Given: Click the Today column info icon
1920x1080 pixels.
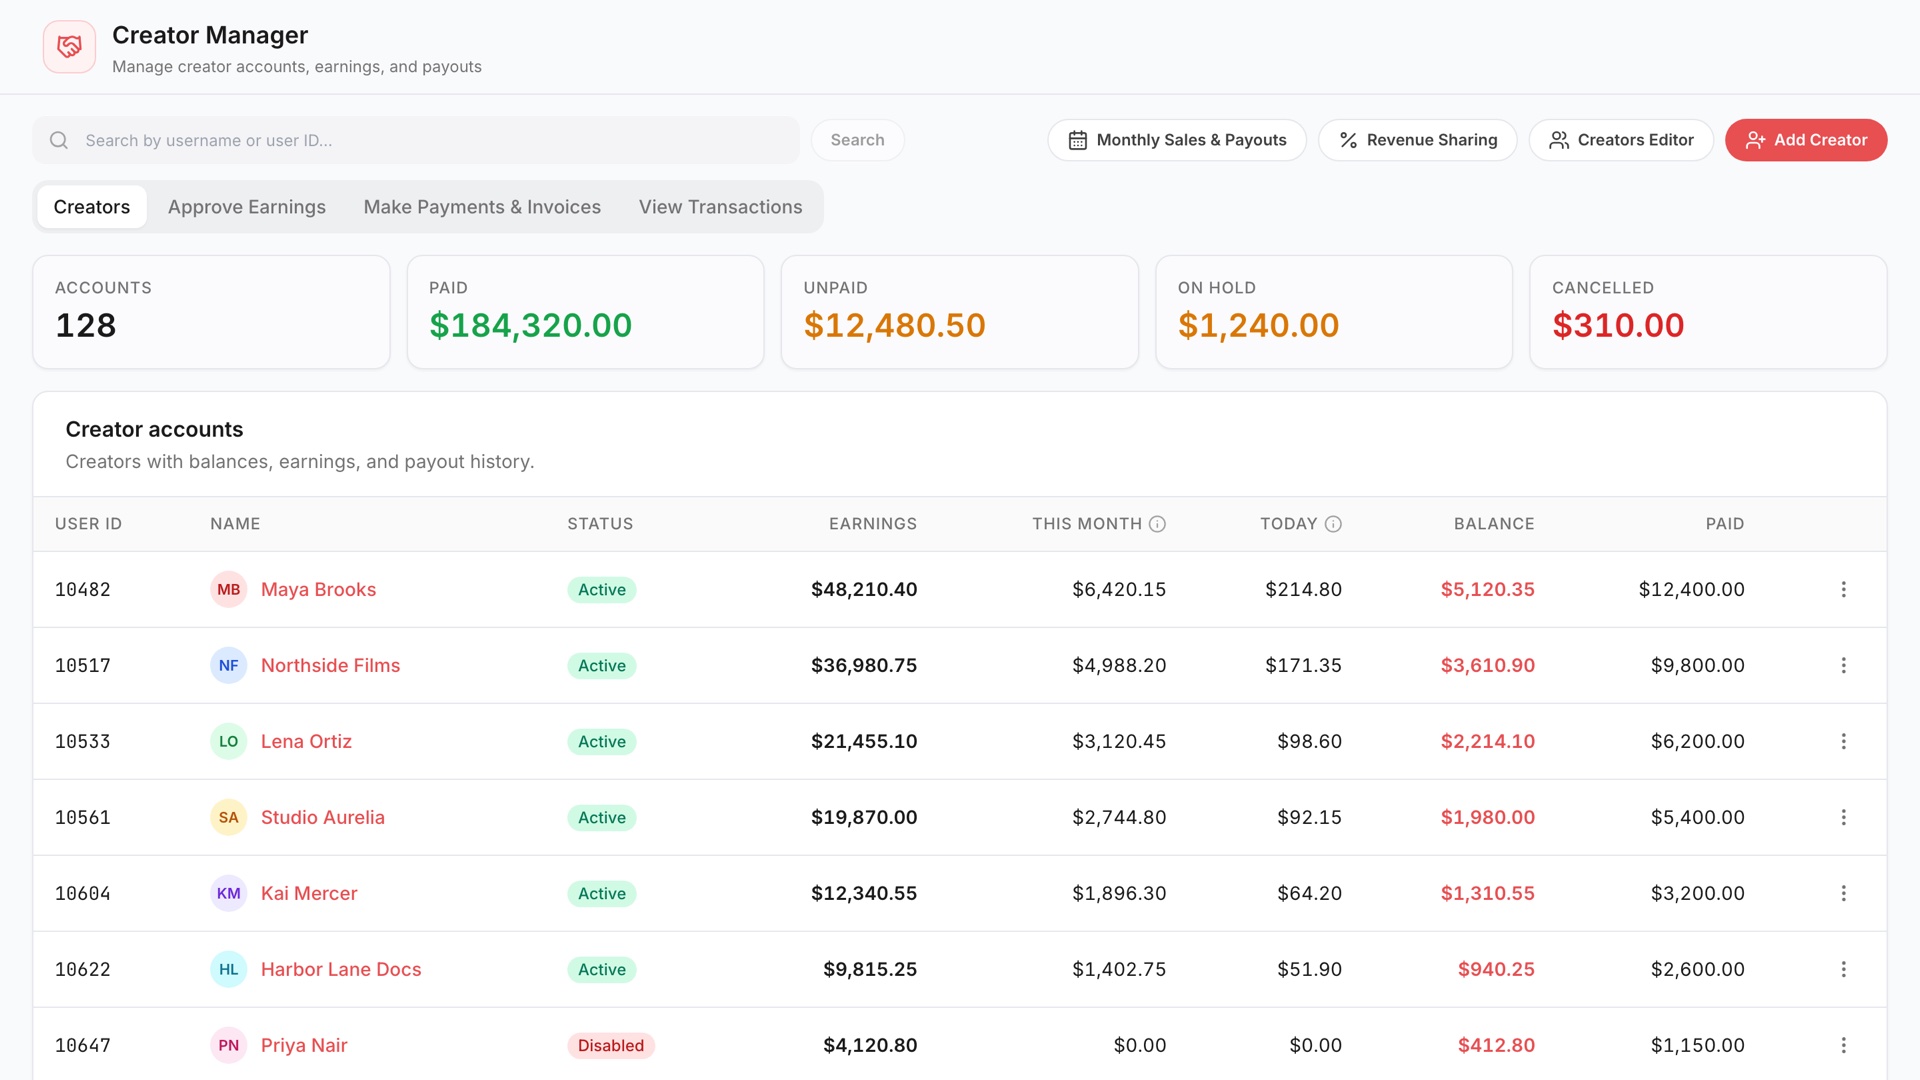Looking at the screenshot, I should coord(1333,524).
